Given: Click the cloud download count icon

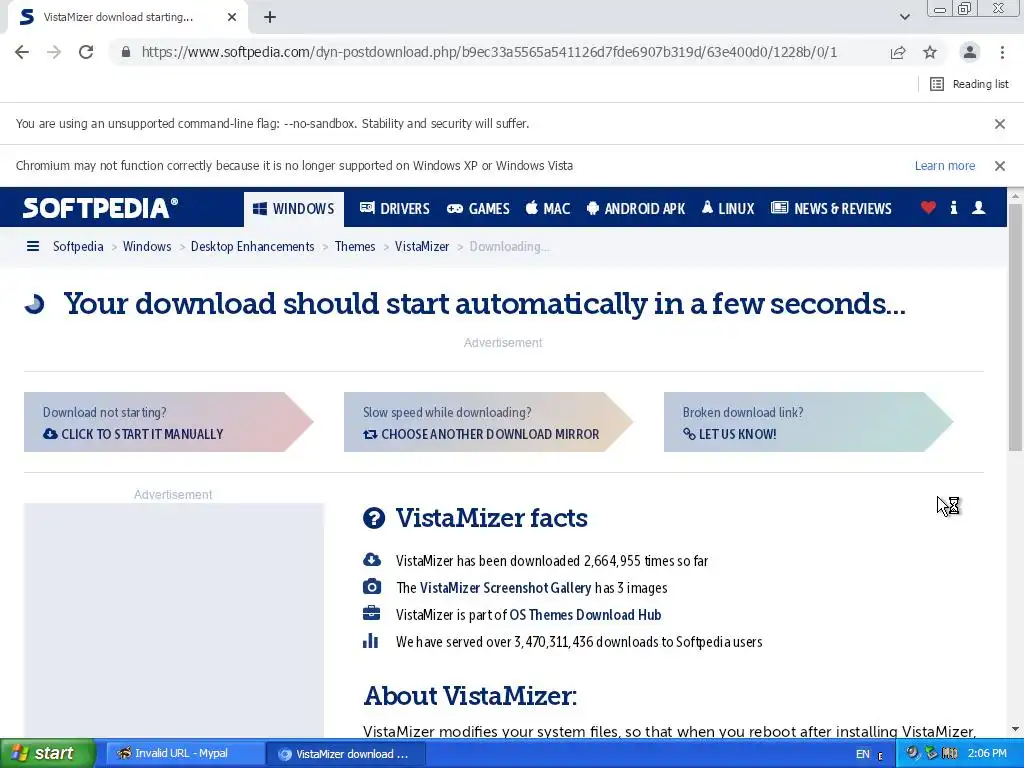Looking at the screenshot, I should [x=372, y=560].
